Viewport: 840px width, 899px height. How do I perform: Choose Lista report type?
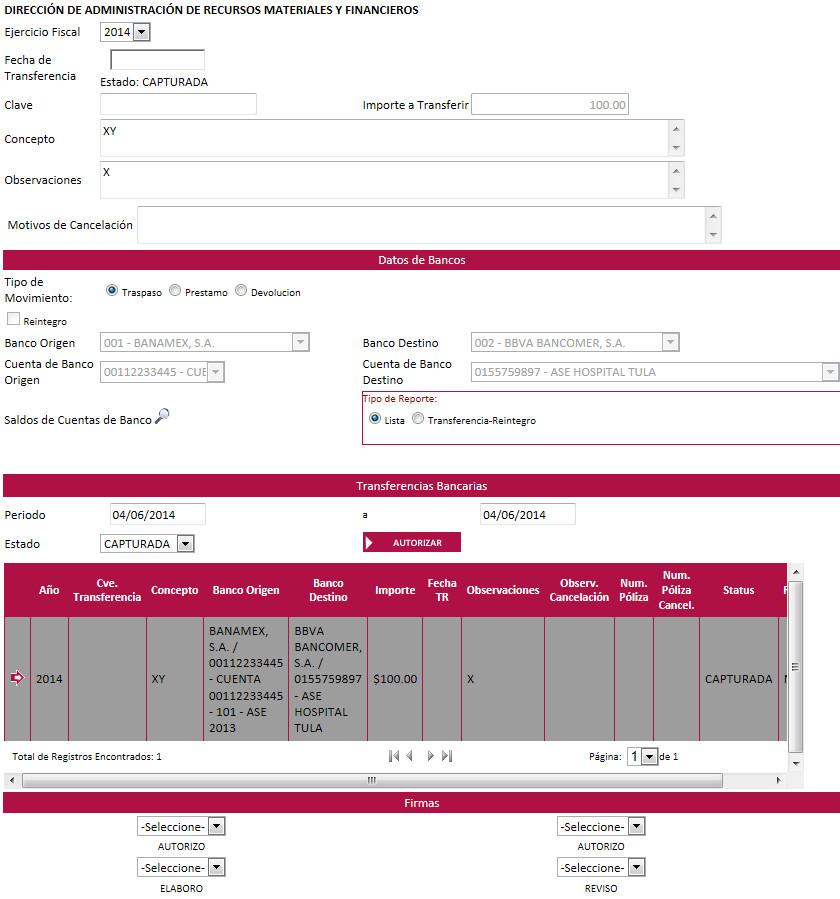click(x=375, y=419)
